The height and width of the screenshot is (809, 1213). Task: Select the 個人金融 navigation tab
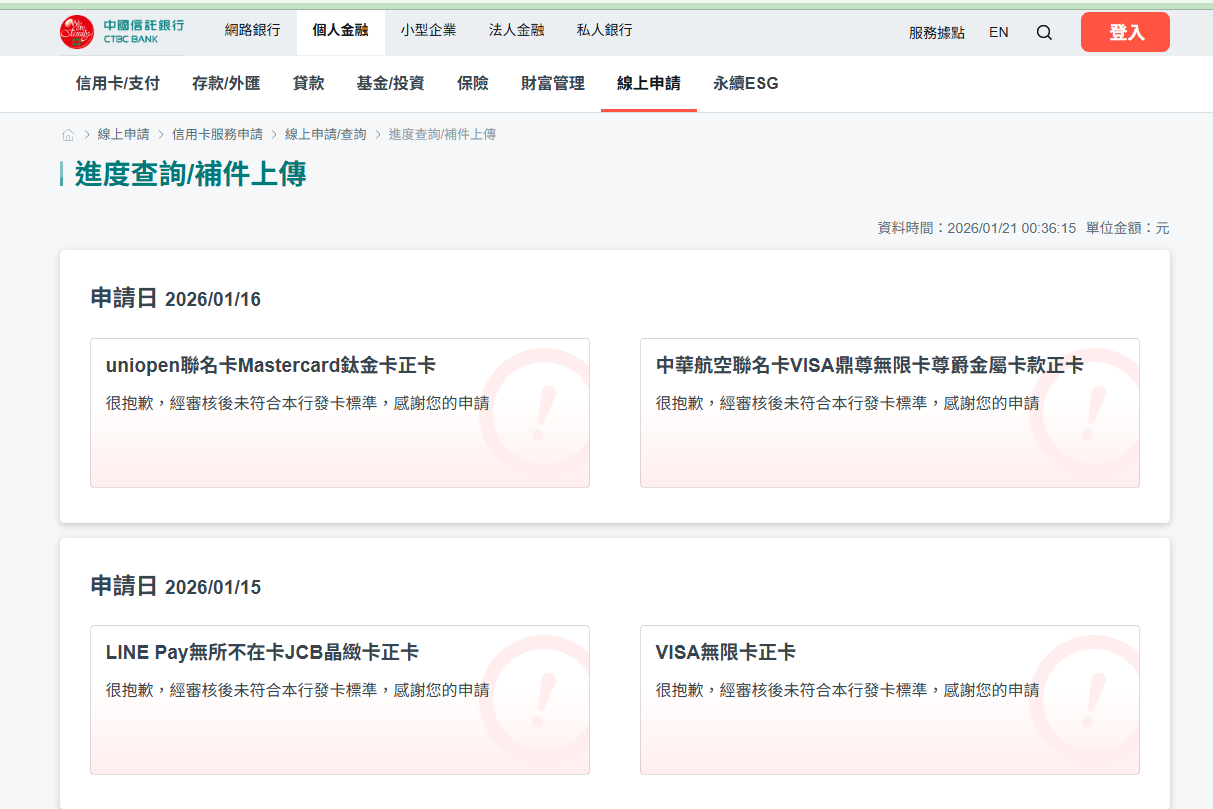click(x=340, y=31)
